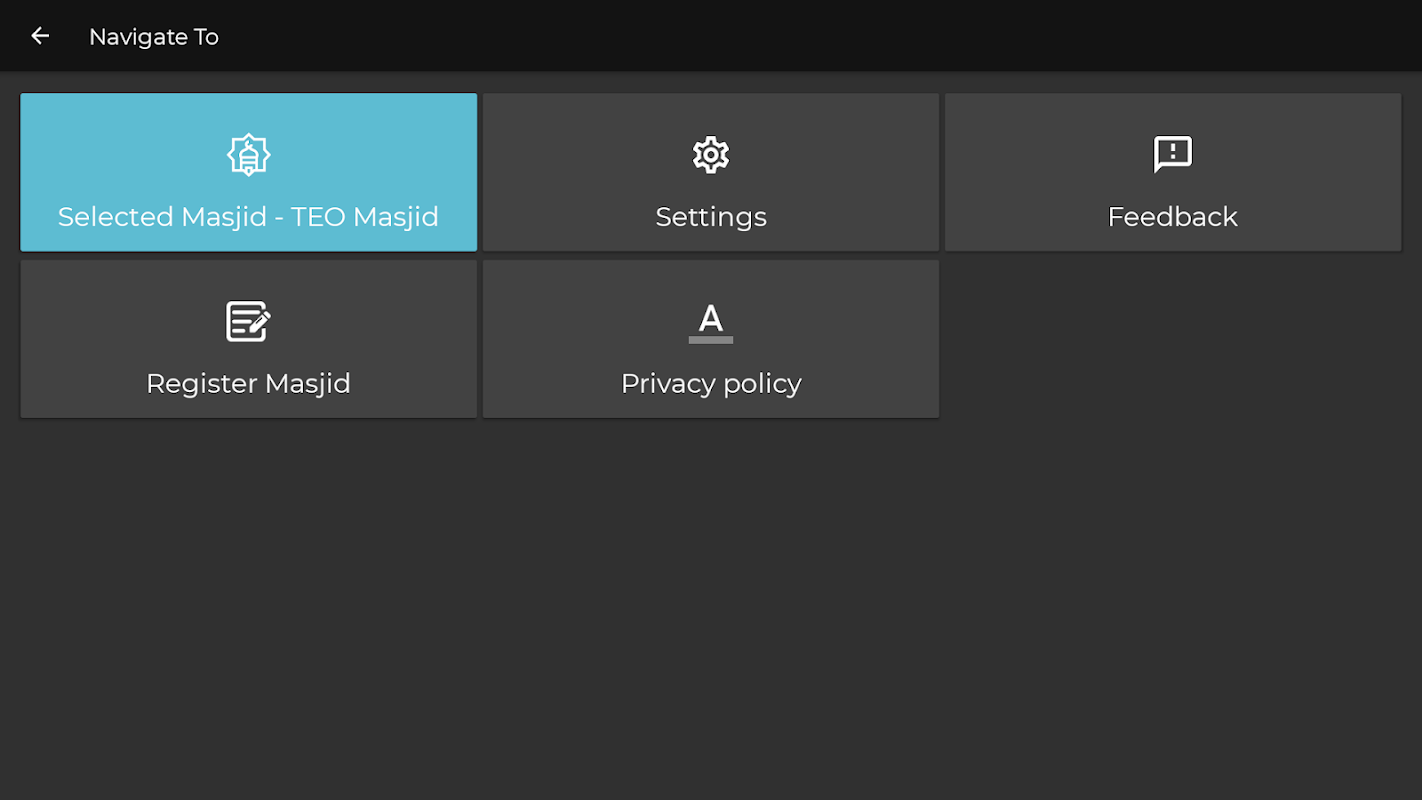Click the empty grid space beside Privacy policy
Viewport: 1422px width, 800px height.
point(1173,339)
